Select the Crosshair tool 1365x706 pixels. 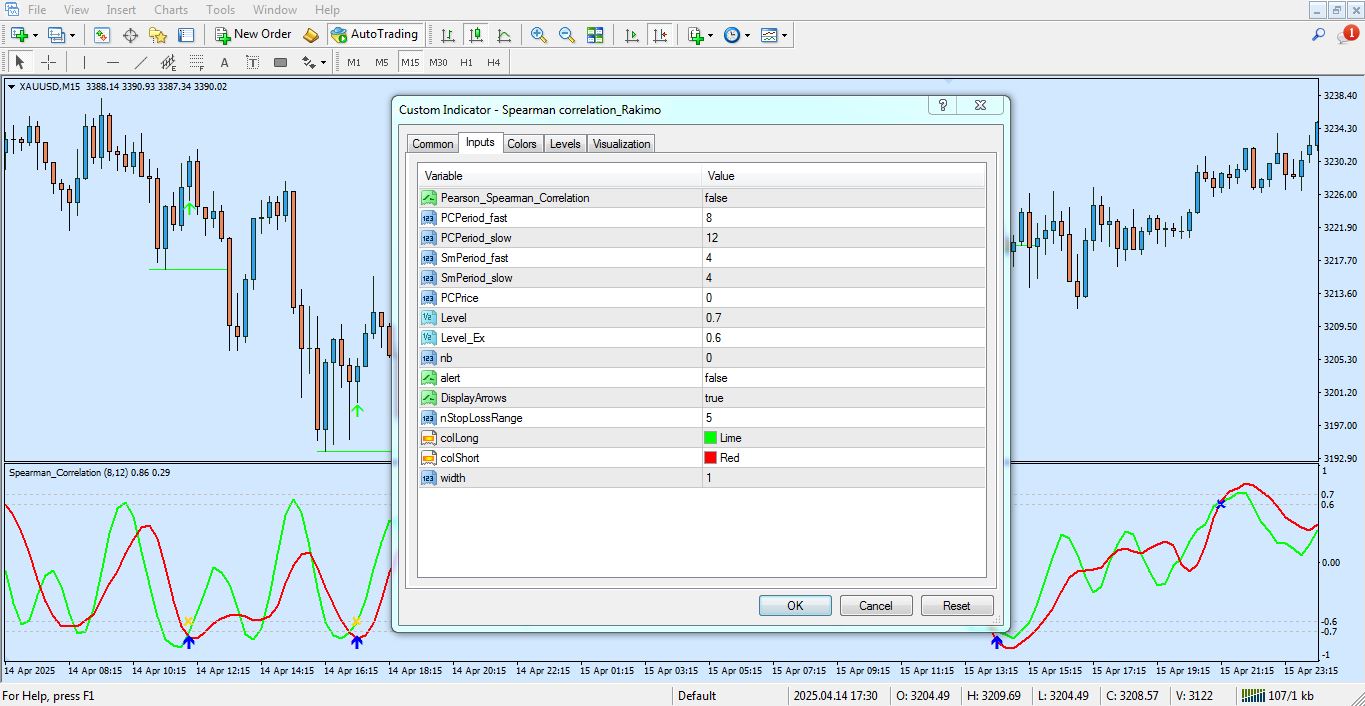click(48, 61)
